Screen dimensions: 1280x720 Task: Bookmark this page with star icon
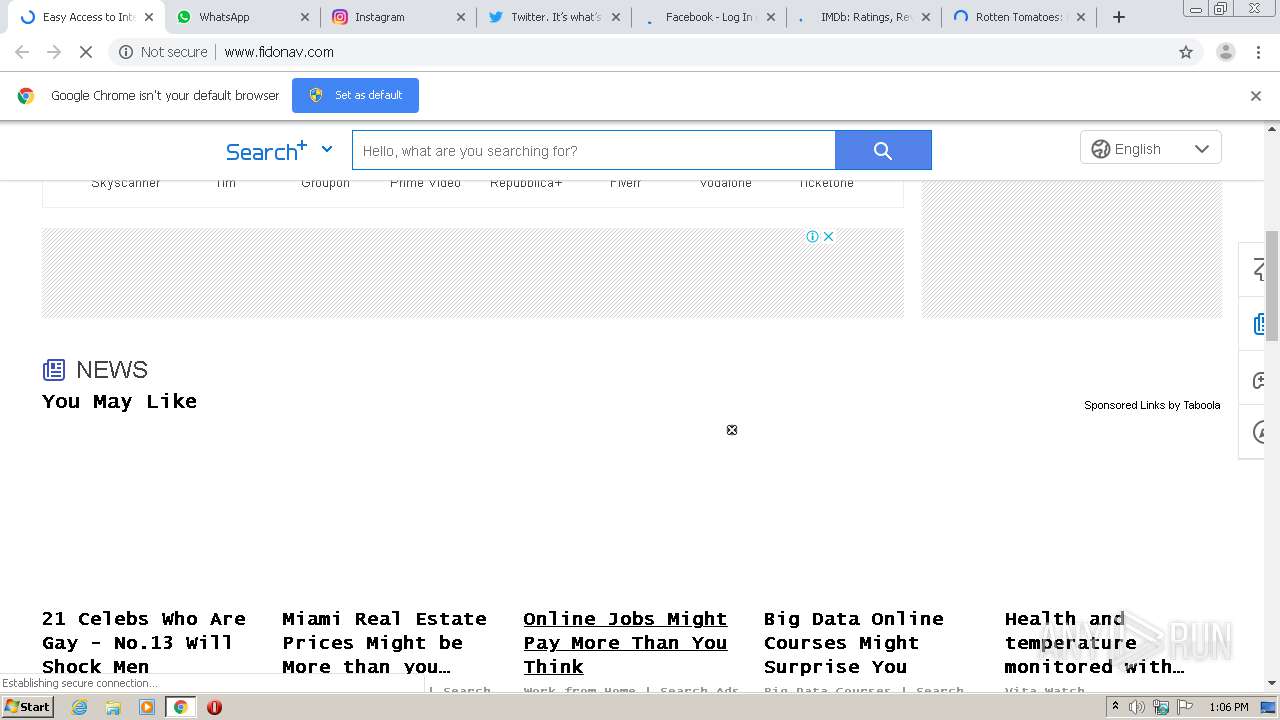click(1186, 52)
